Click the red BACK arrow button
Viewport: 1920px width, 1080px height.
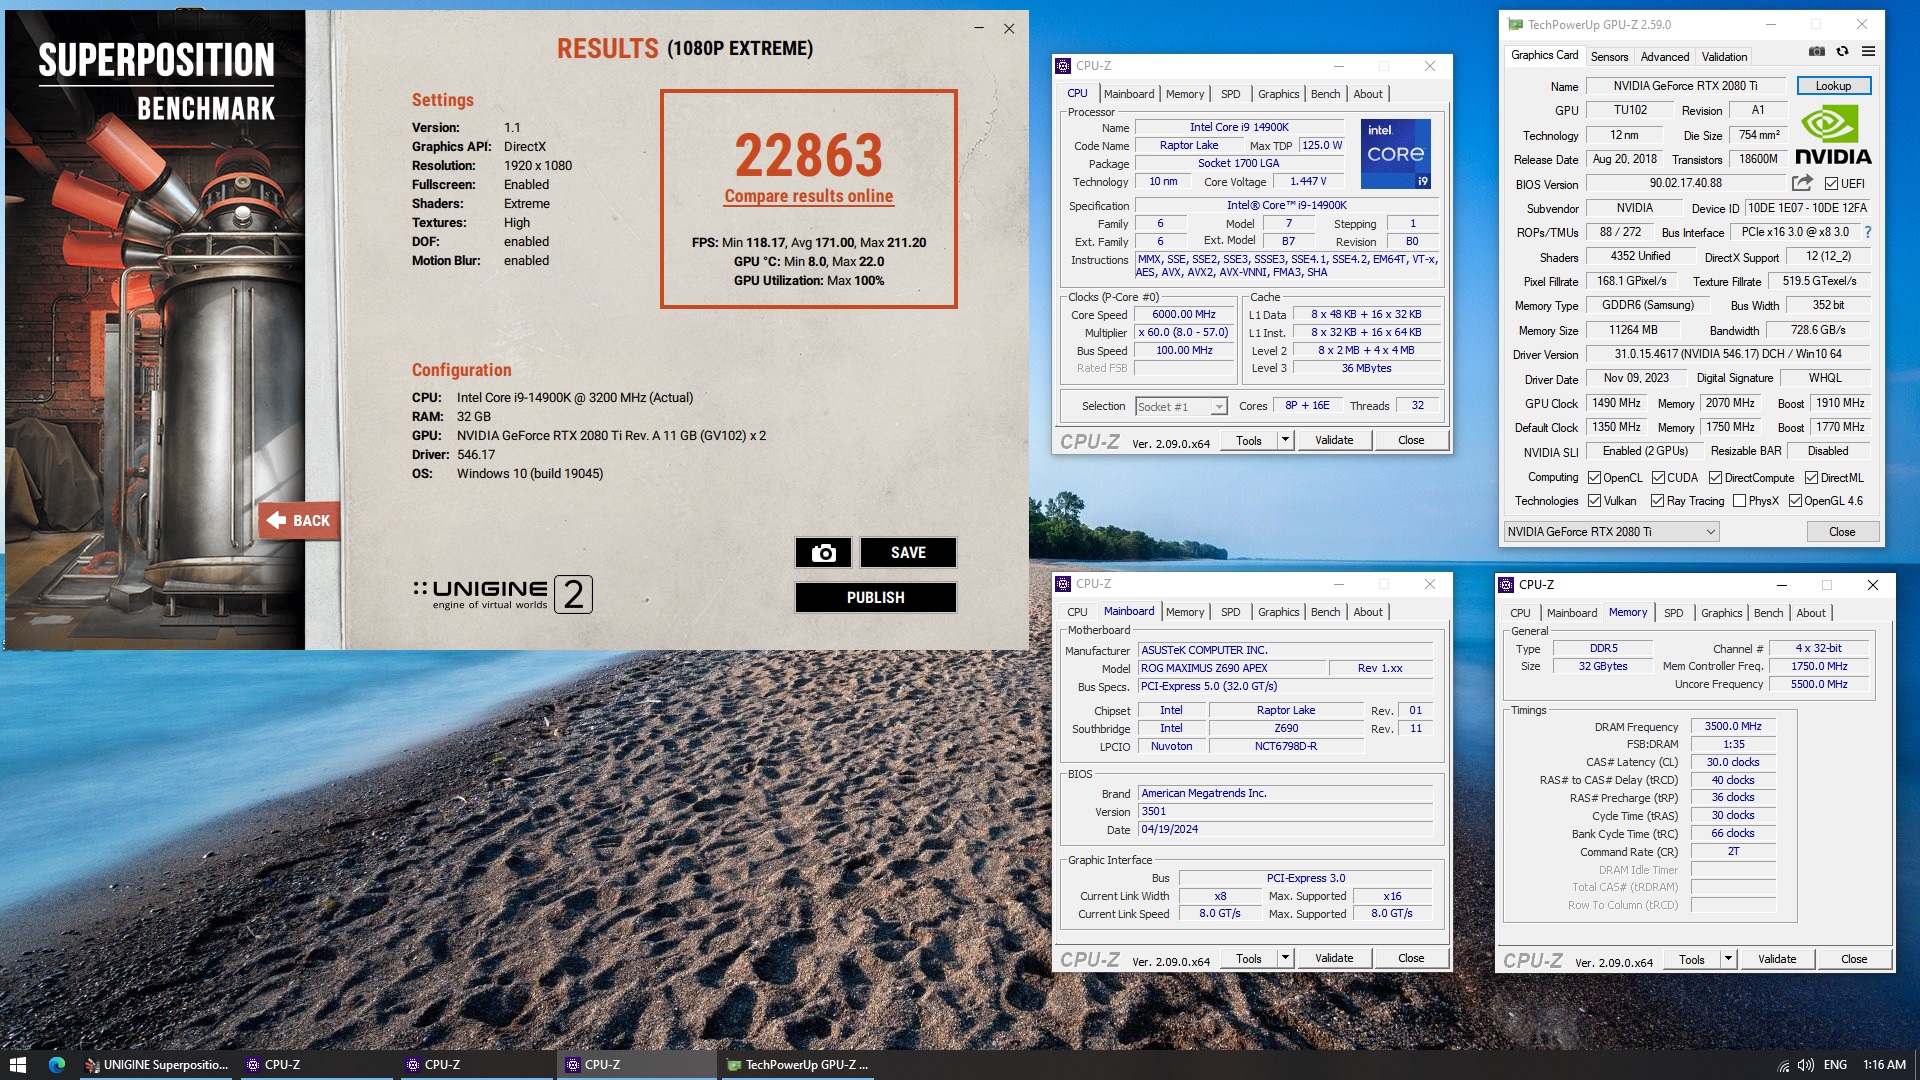(299, 521)
